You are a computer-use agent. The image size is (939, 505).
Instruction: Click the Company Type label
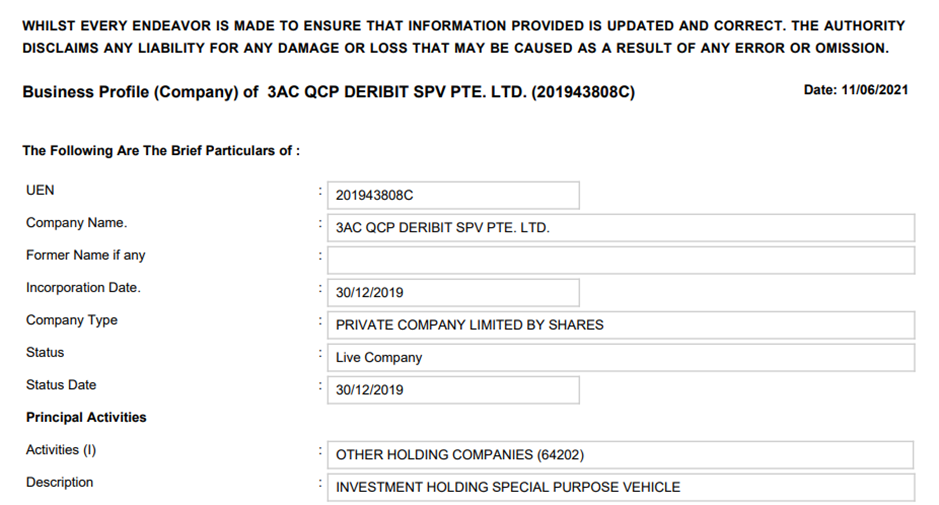[71, 320]
